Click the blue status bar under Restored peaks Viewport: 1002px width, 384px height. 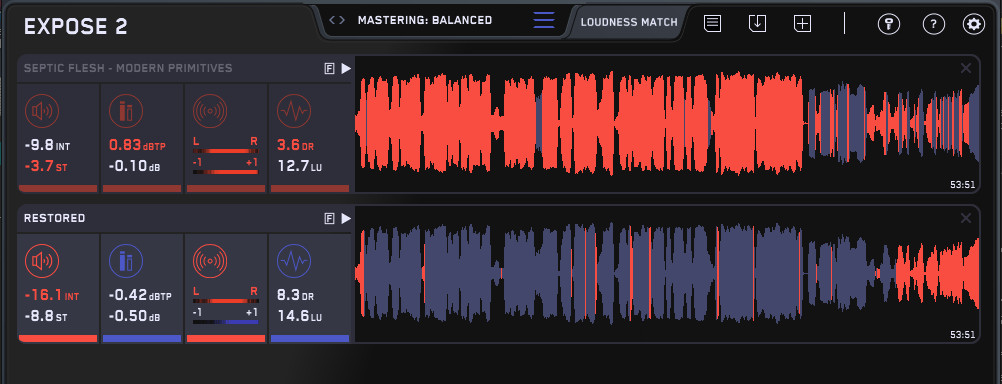click(142, 339)
